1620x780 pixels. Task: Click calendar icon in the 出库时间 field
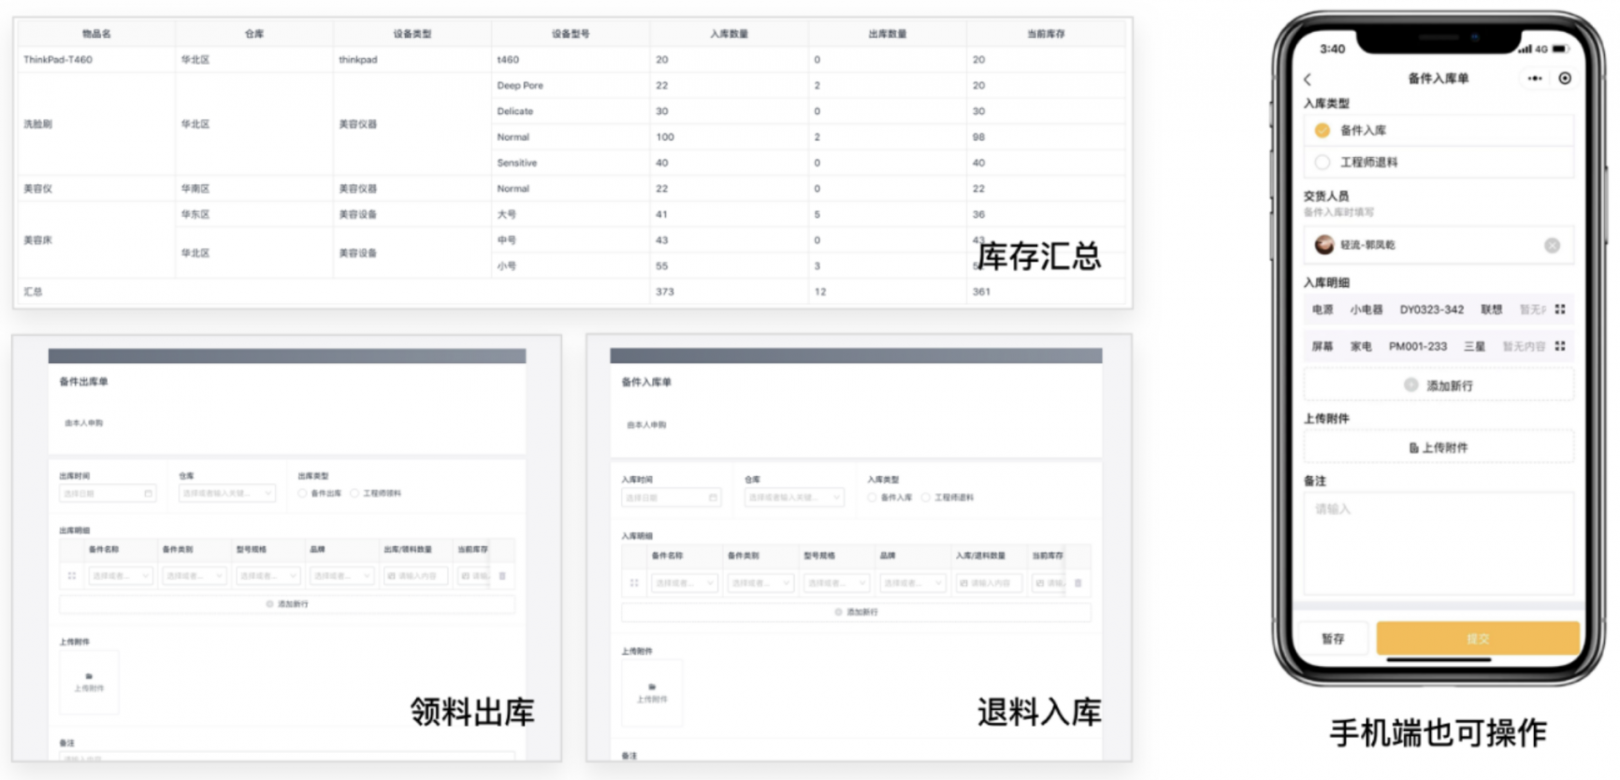pos(148,493)
